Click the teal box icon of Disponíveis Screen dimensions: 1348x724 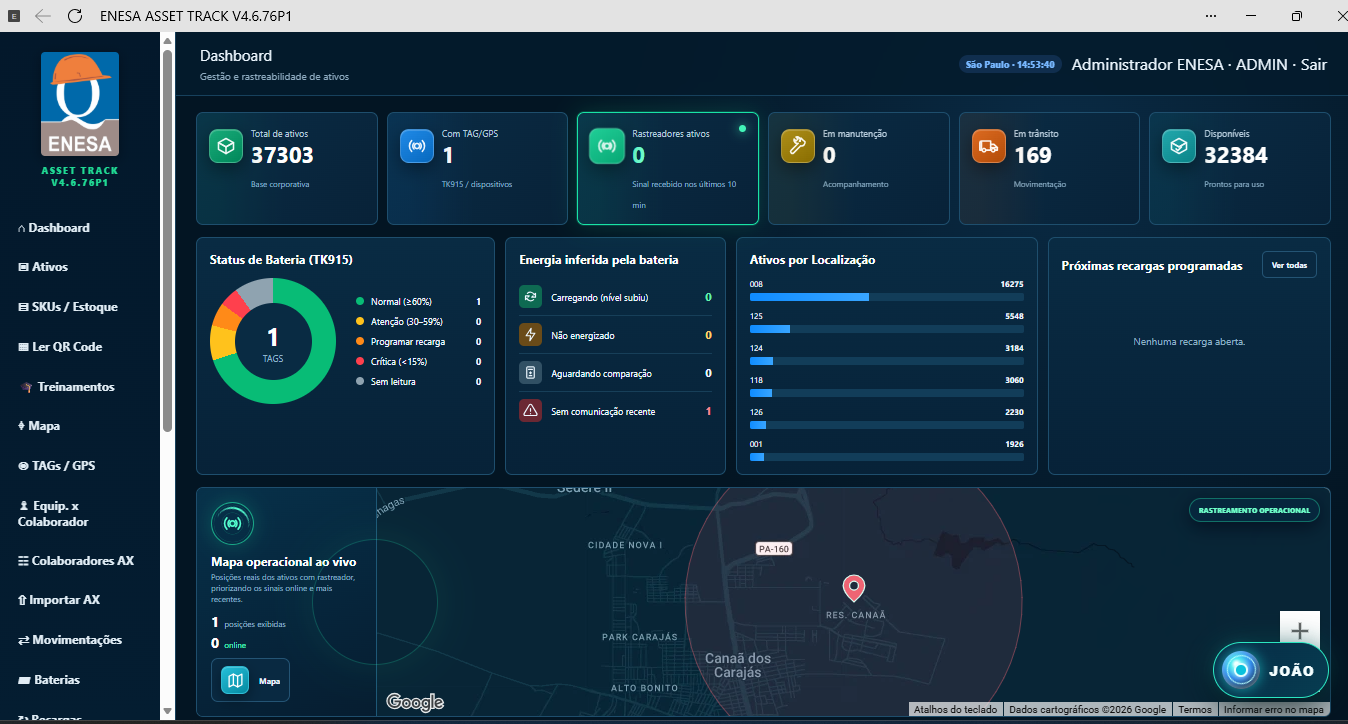[1179, 146]
